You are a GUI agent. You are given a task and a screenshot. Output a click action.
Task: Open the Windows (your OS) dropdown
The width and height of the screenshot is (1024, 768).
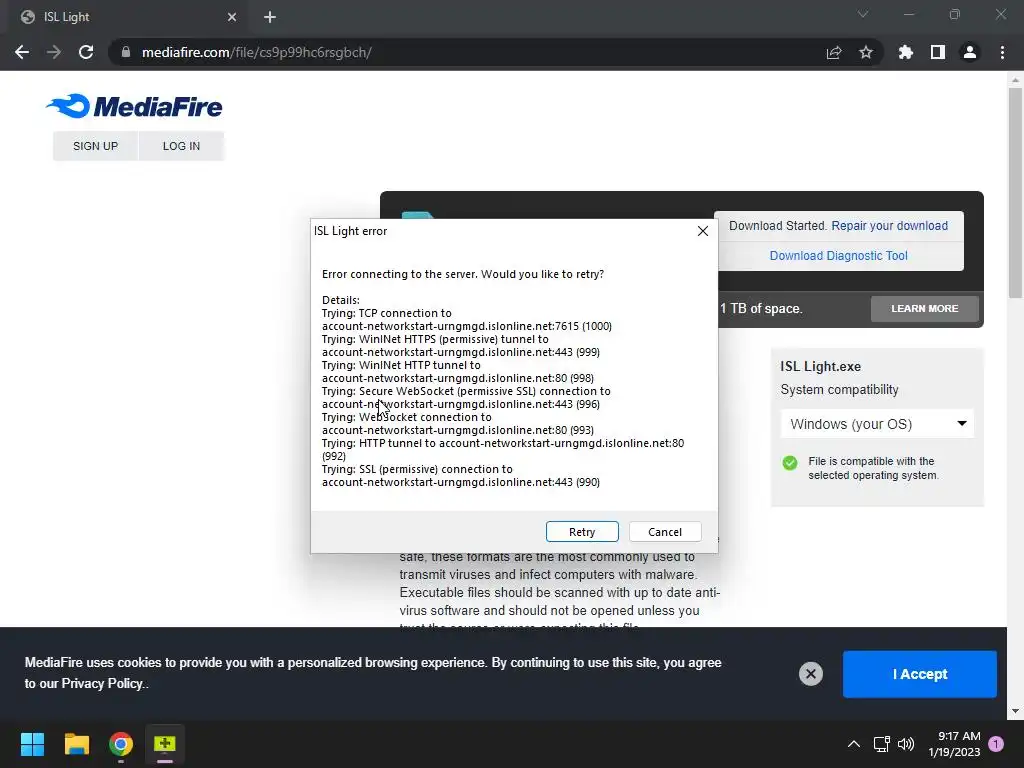[877, 424]
